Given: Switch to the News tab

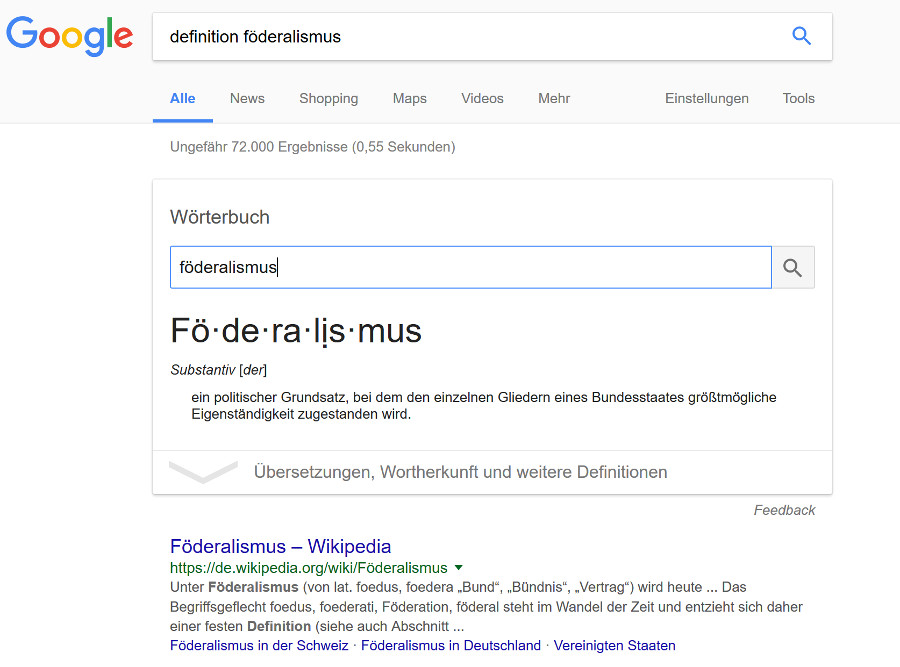Looking at the screenshot, I should (x=247, y=98).
